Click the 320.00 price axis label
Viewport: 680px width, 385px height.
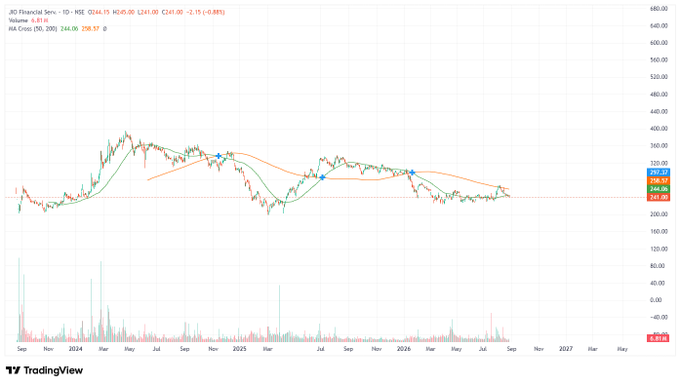coord(659,163)
